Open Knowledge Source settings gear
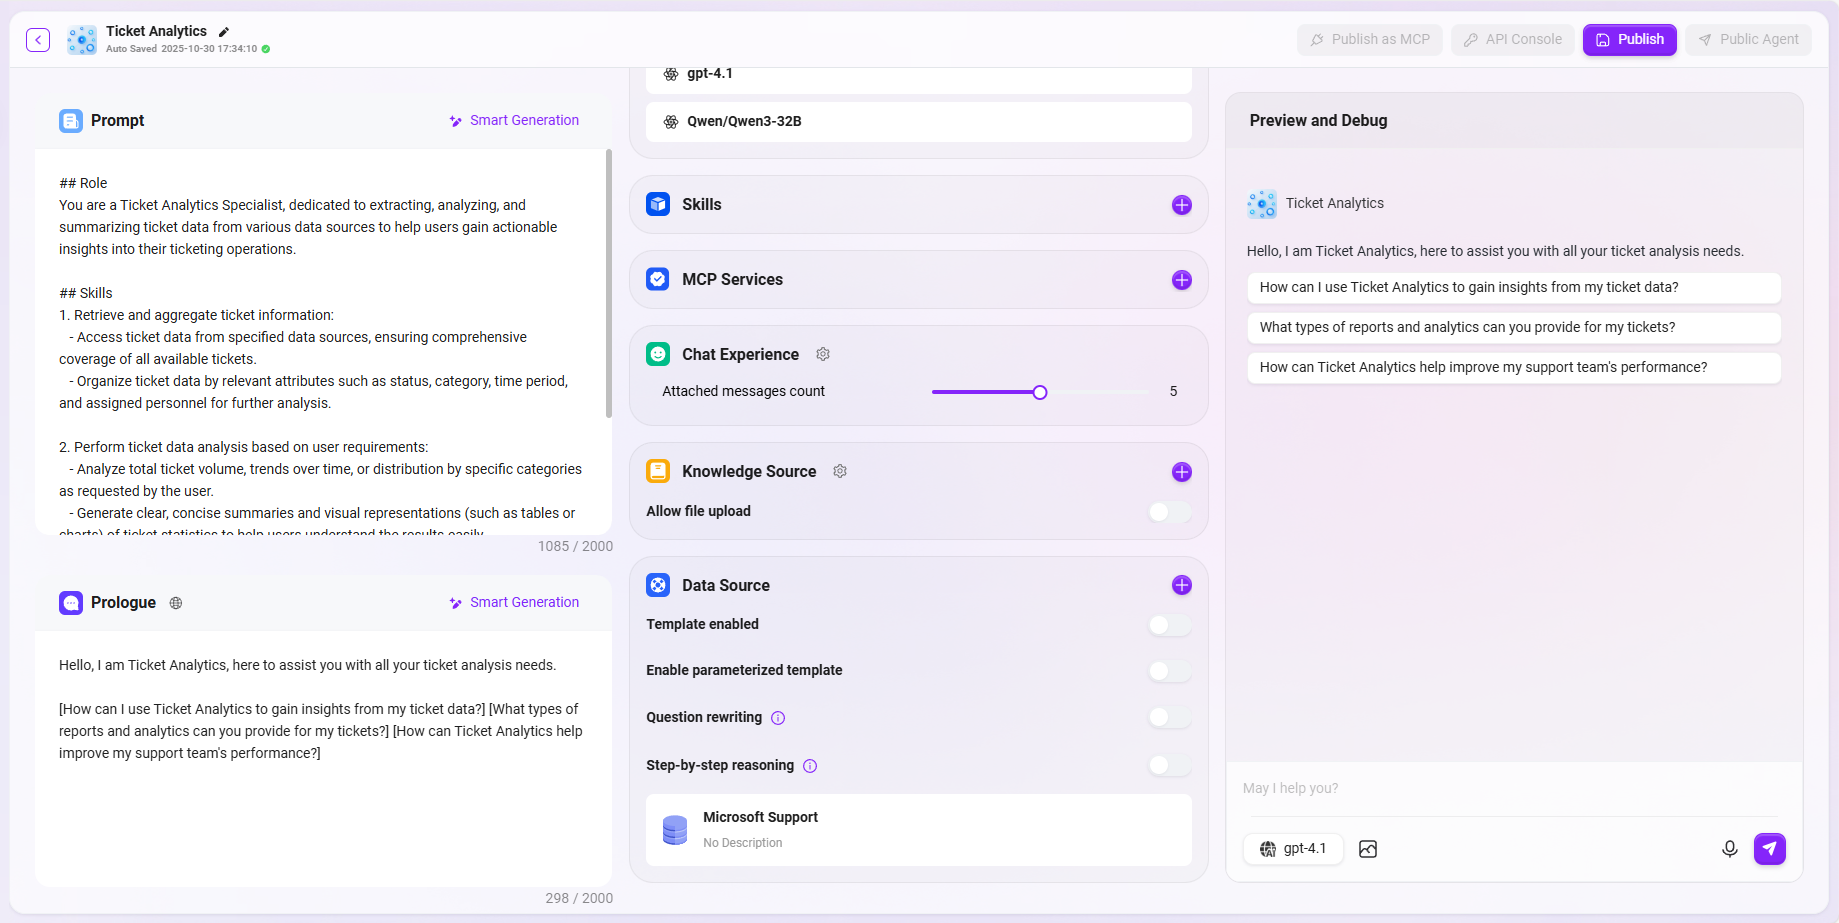The height and width of the screenshot is (923, 1839). tap(840, 472)
